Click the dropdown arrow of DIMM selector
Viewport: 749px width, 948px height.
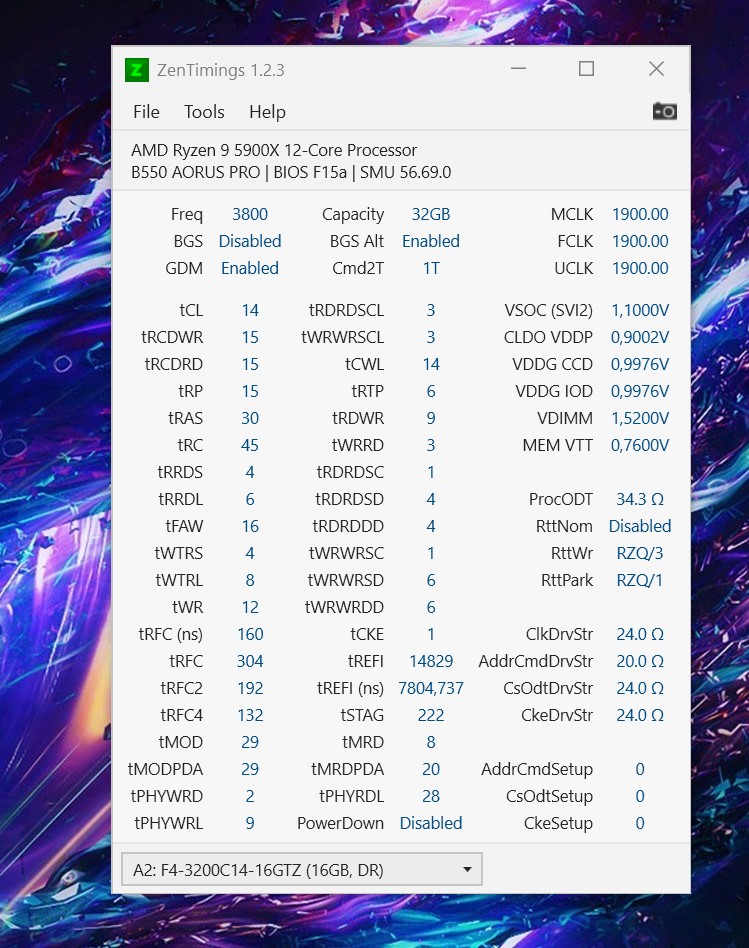pyautogui.click(x=467, y=870)
